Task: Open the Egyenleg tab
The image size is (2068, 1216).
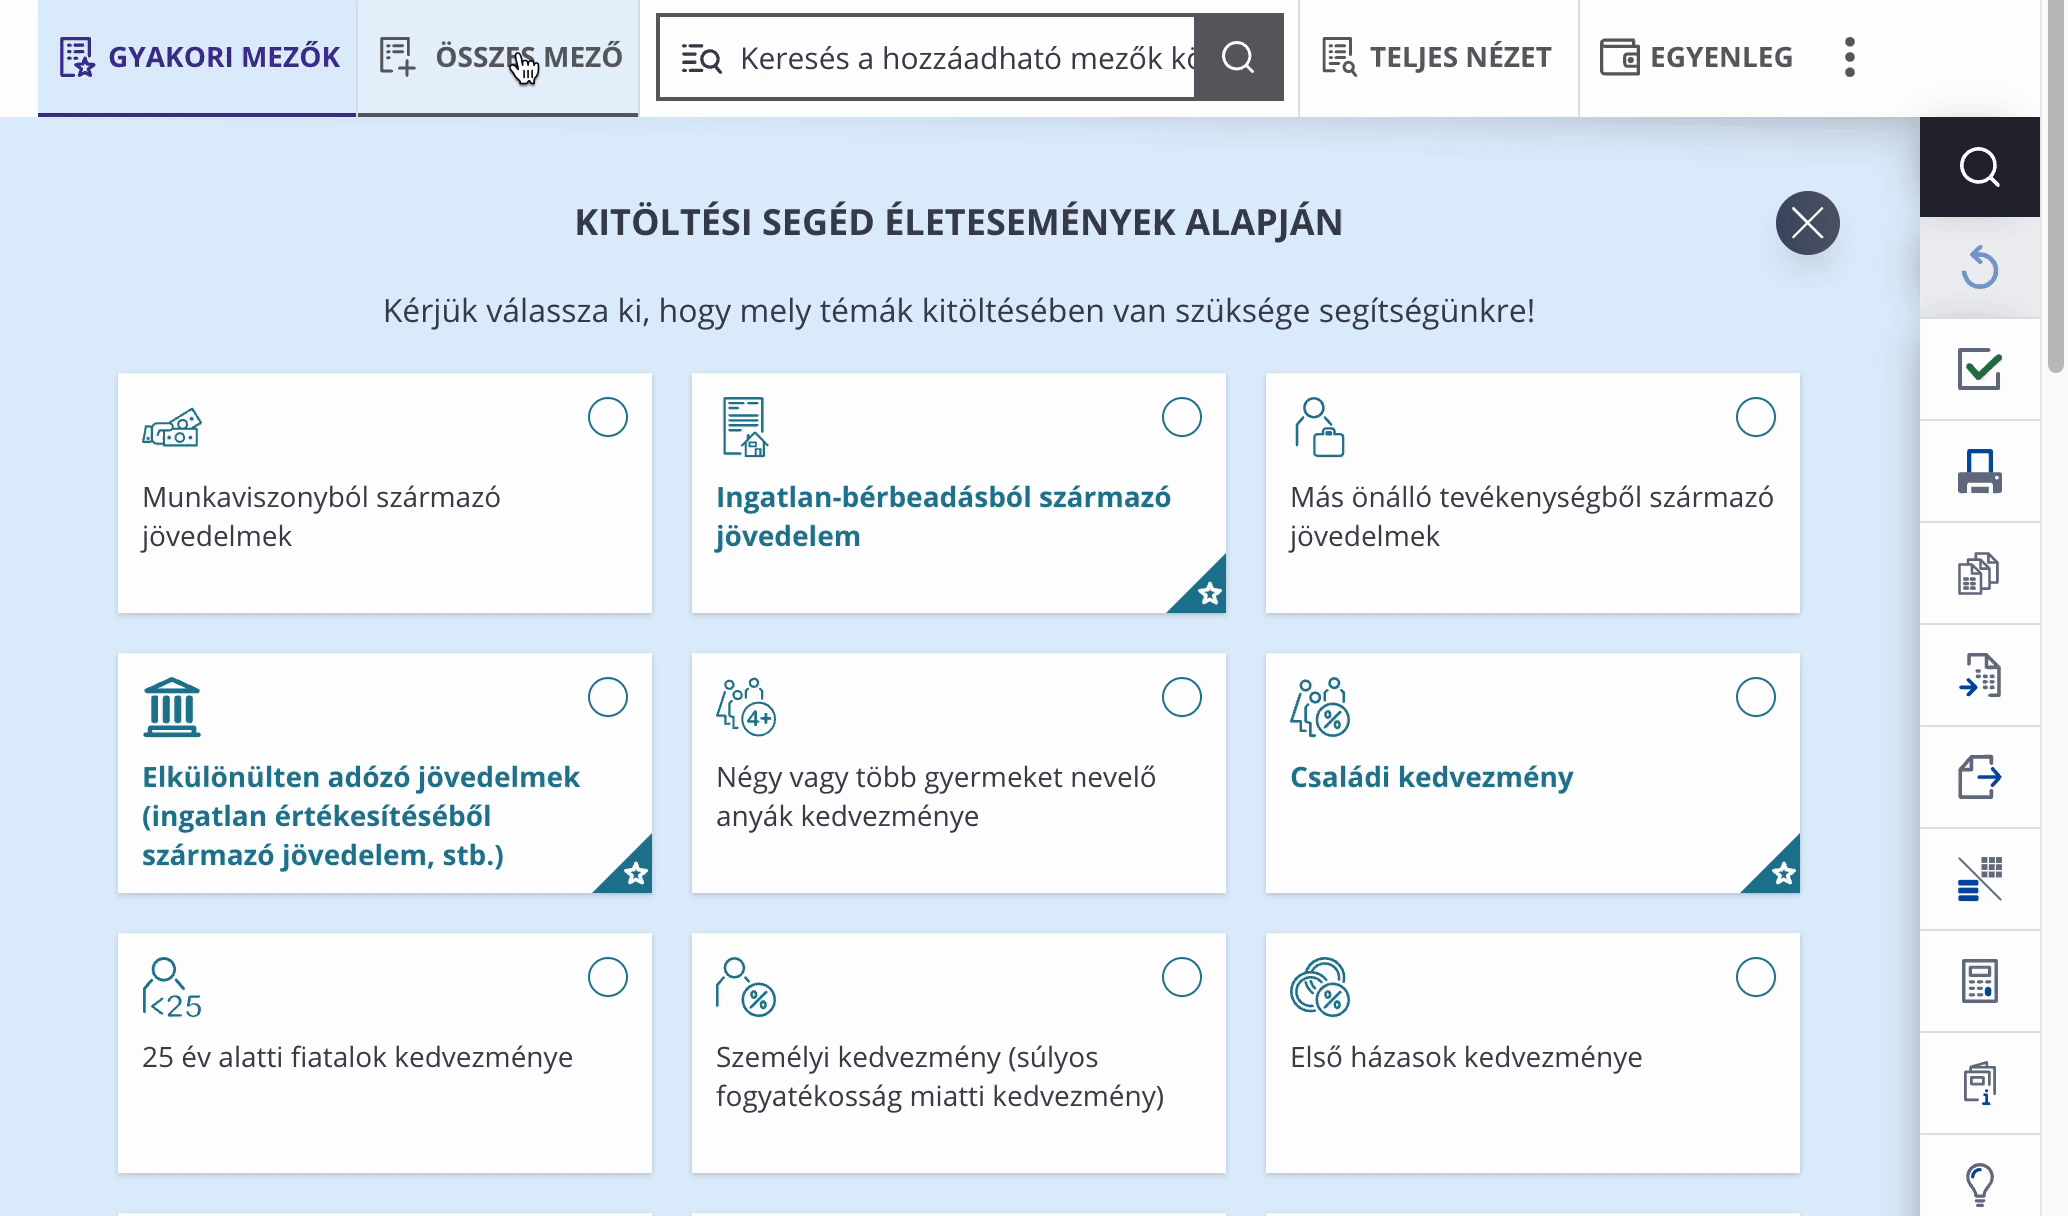Action: (1697, 57)
